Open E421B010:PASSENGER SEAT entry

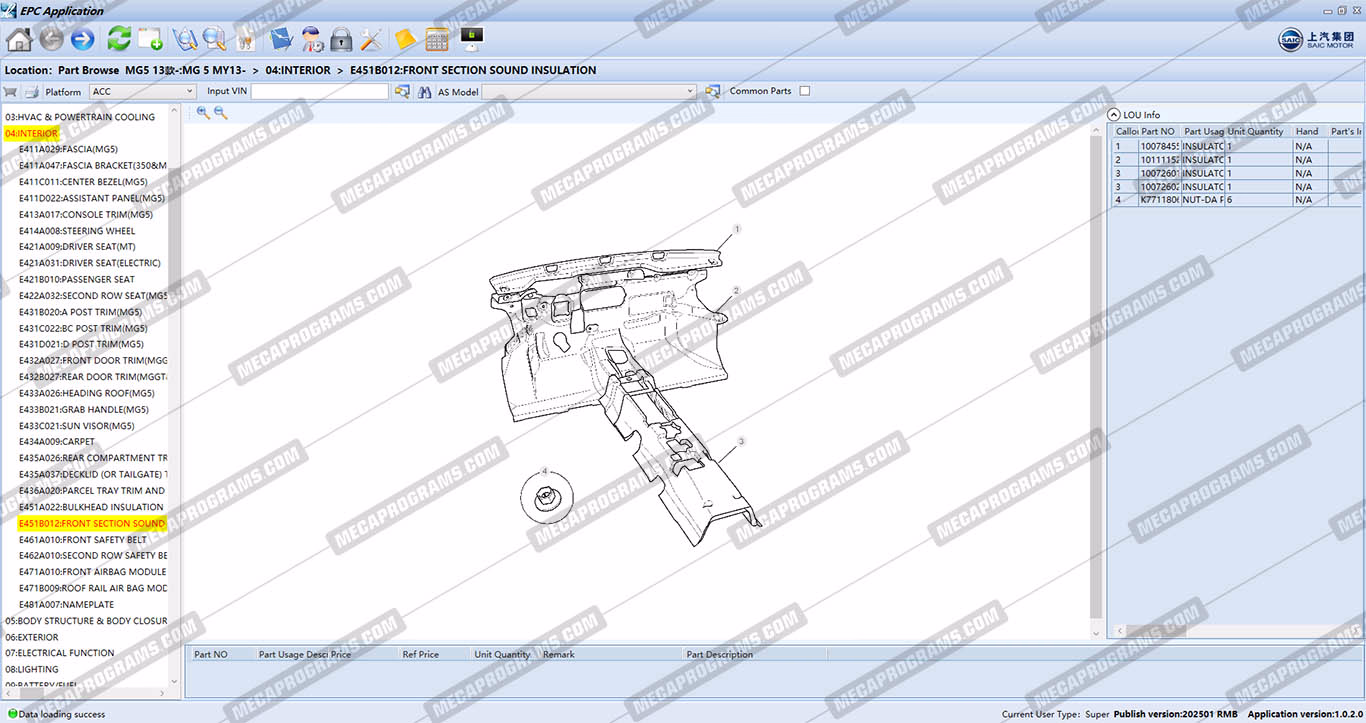tap(76, 279)
